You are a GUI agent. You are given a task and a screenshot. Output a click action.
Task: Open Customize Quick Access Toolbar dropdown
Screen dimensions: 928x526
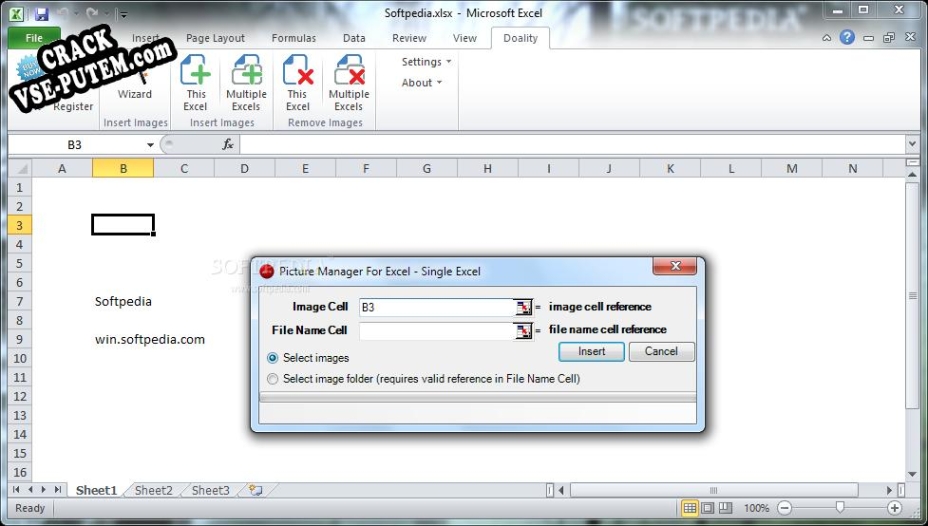pos(123,14)
